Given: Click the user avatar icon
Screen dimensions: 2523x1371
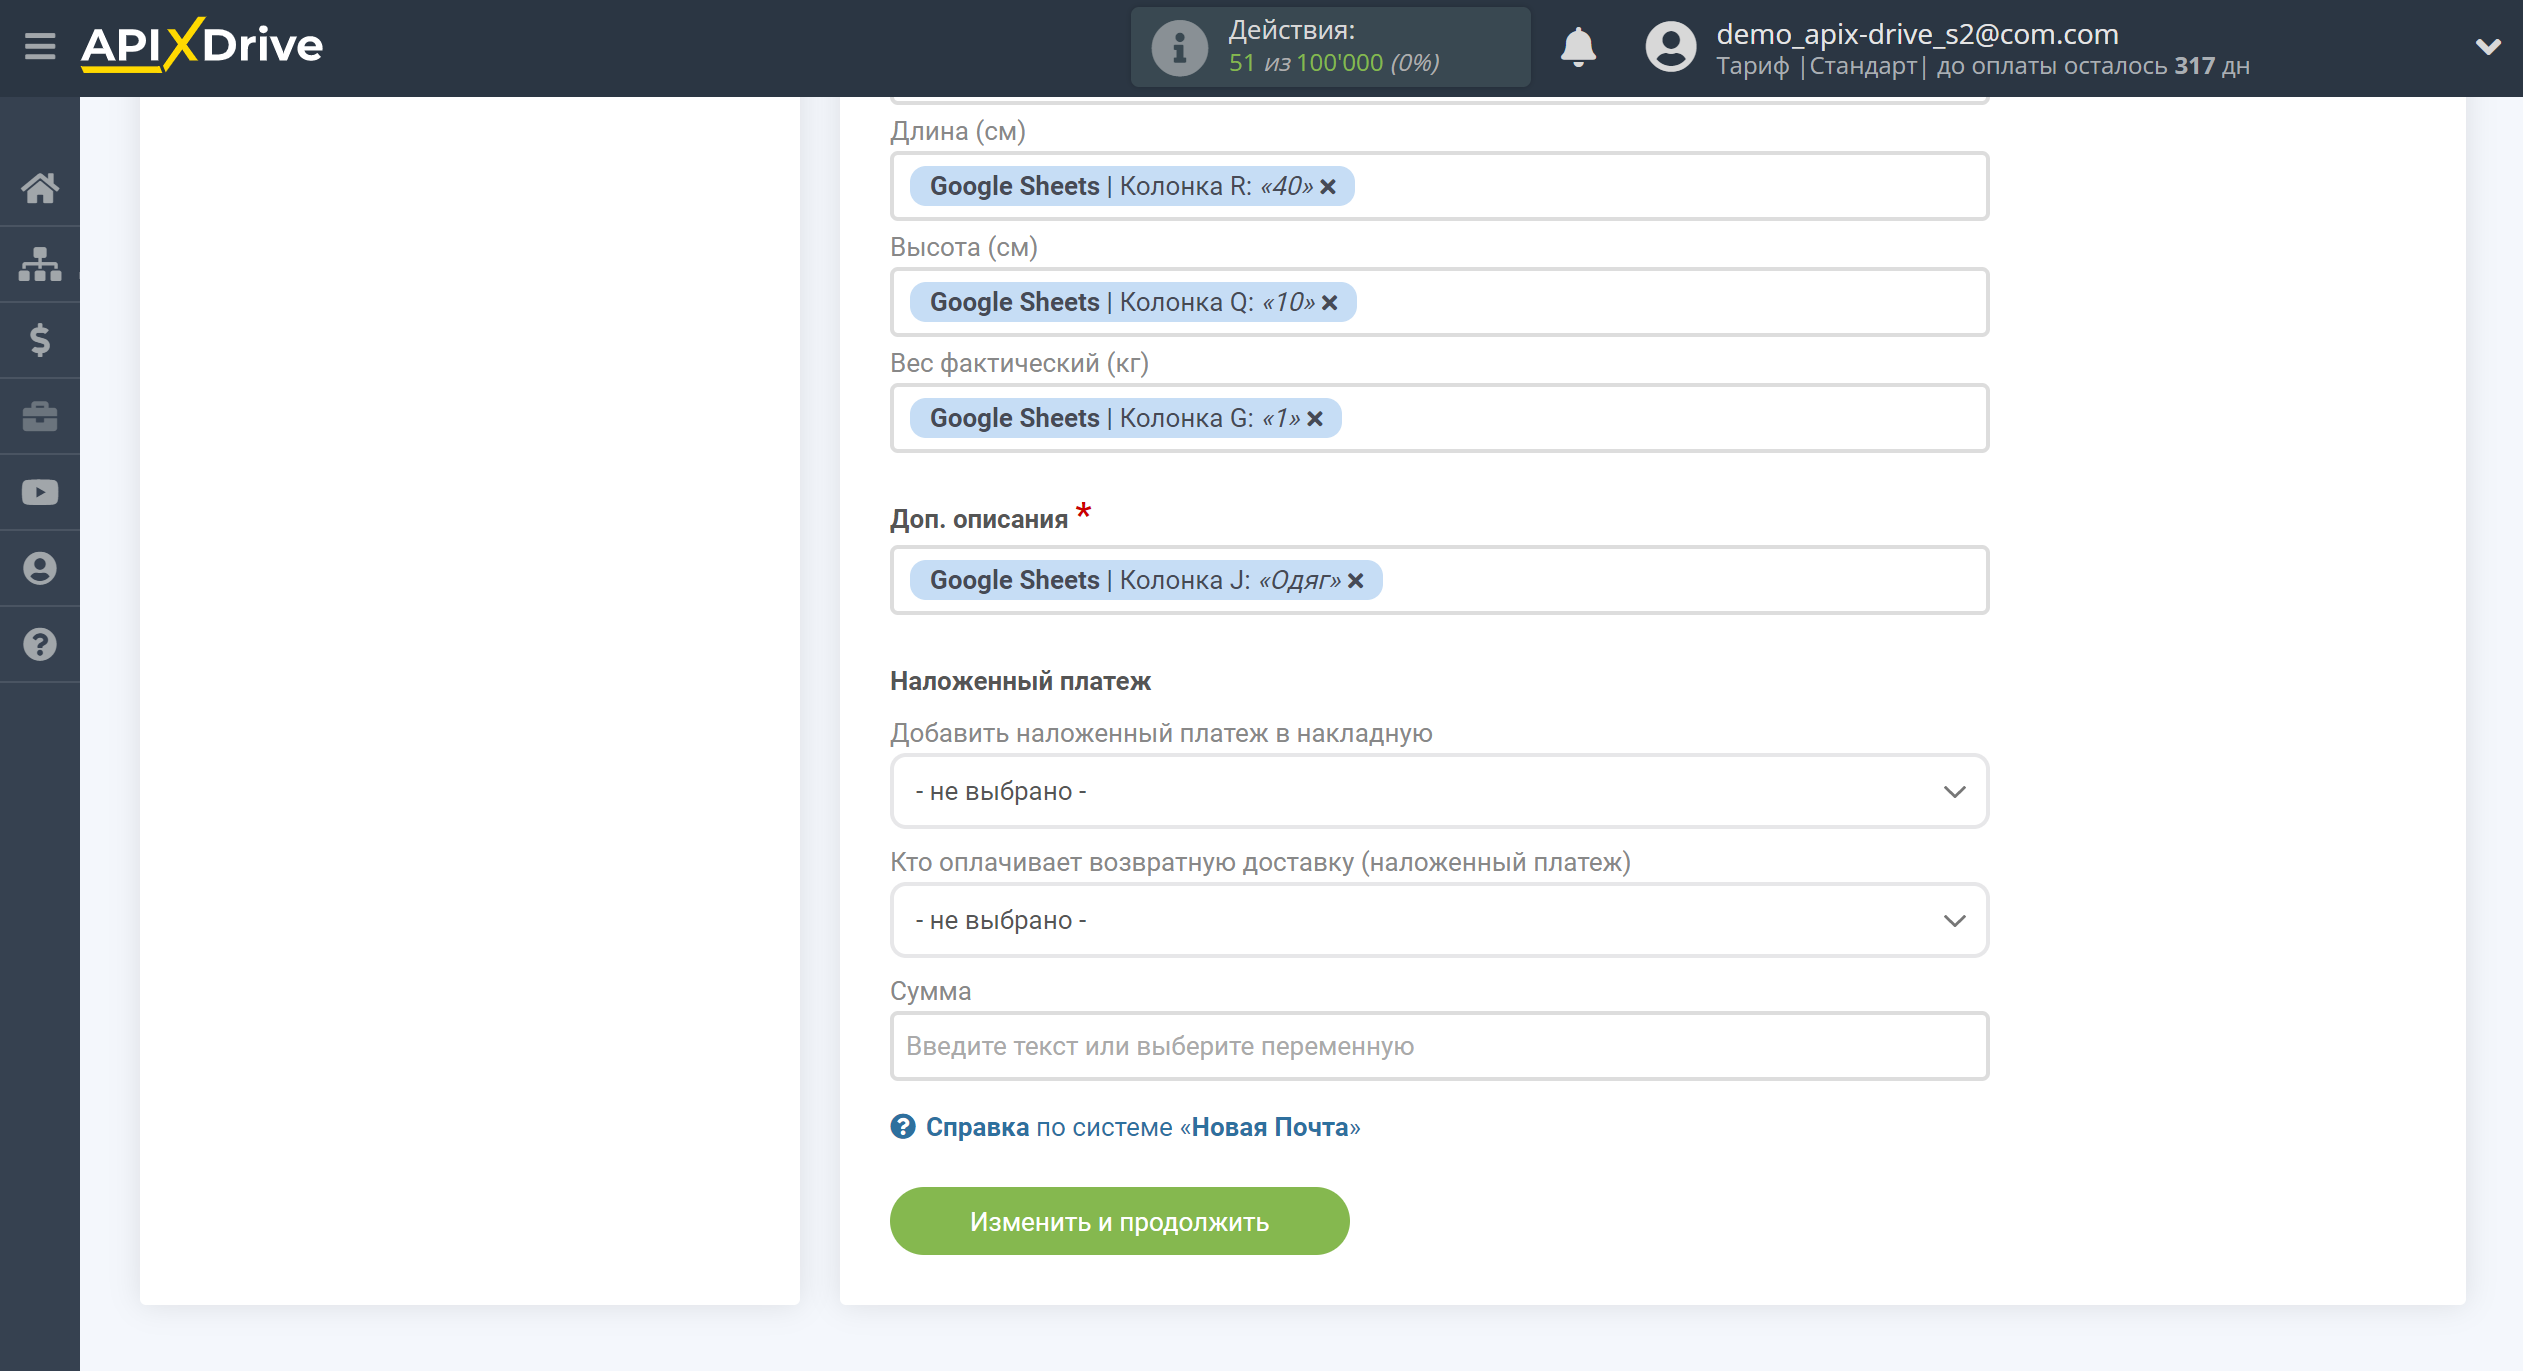Looking at the screenshot, I should click(x=1671, y=46).
